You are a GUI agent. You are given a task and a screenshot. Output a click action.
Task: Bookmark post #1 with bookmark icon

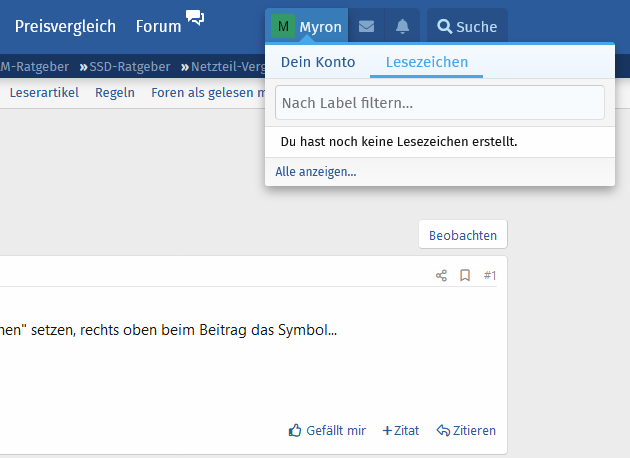pyautogui.click(x=465, y=276)
